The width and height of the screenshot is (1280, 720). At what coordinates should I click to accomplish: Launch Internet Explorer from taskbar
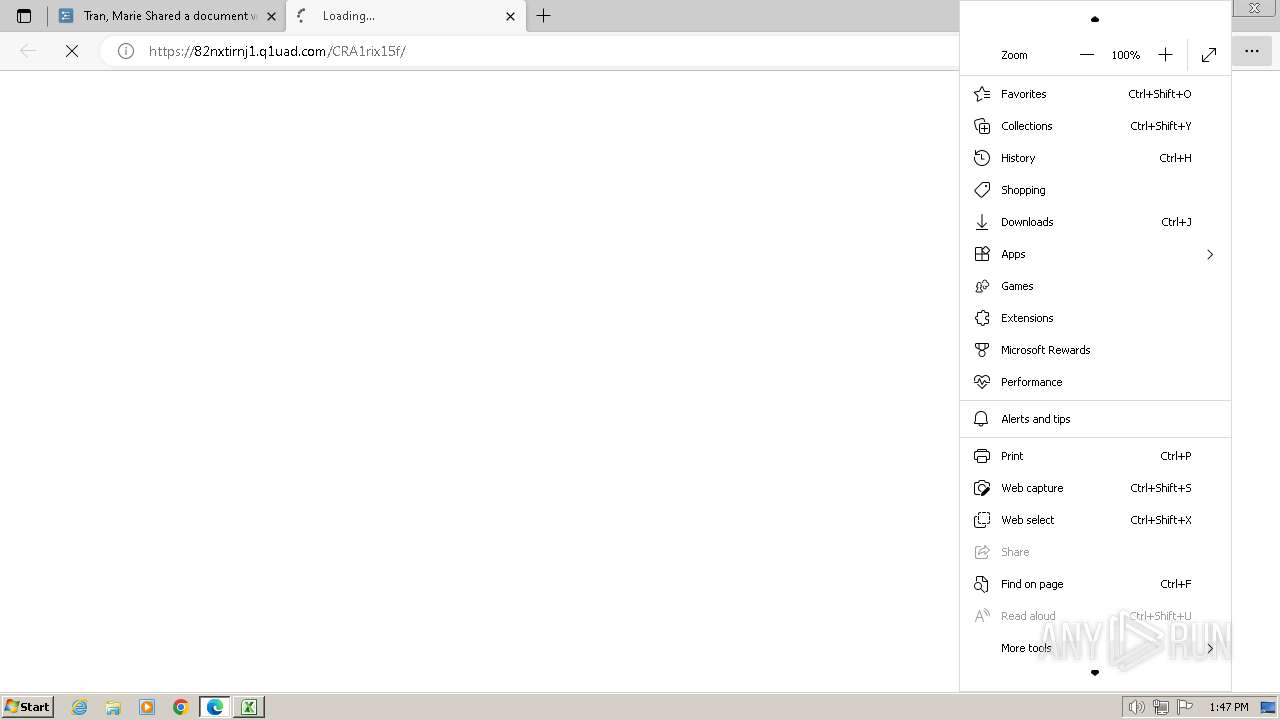click(x=80, y=707)
